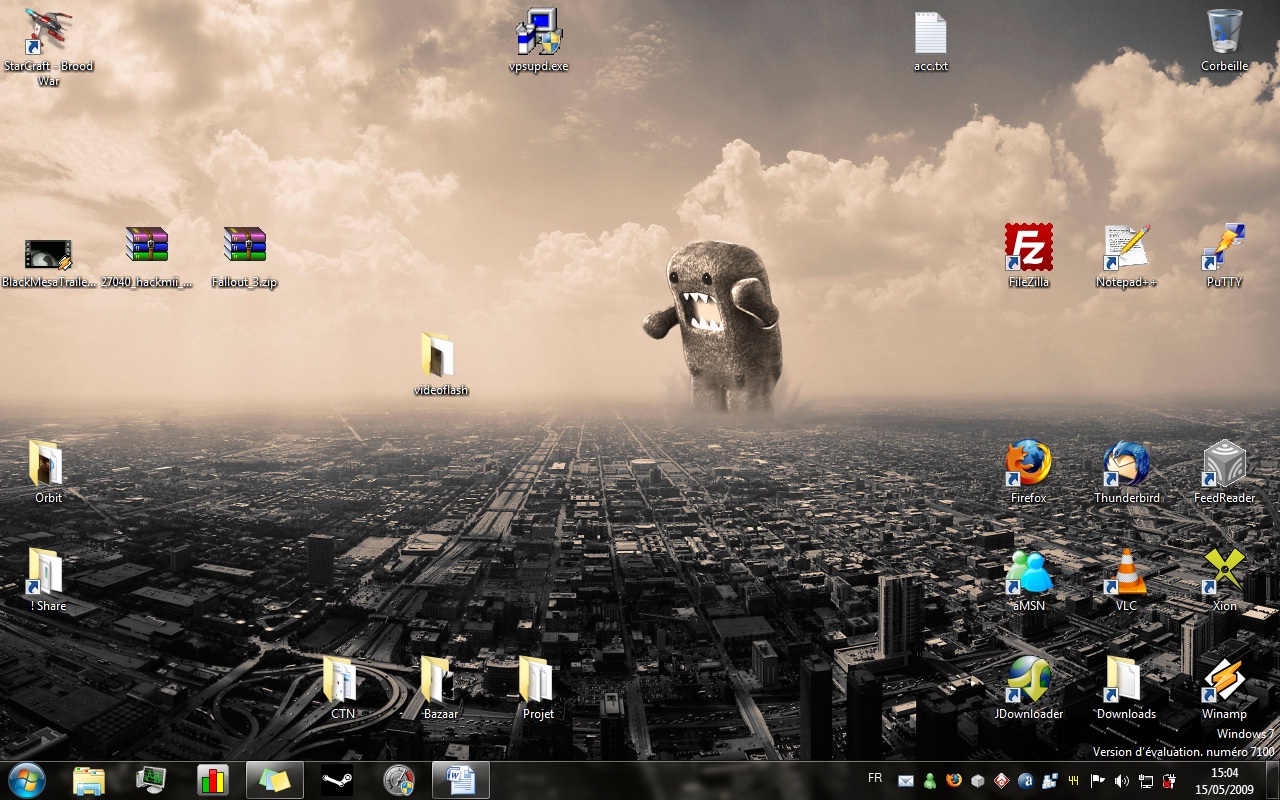Launch aMSN messenger

point(1028,580)
